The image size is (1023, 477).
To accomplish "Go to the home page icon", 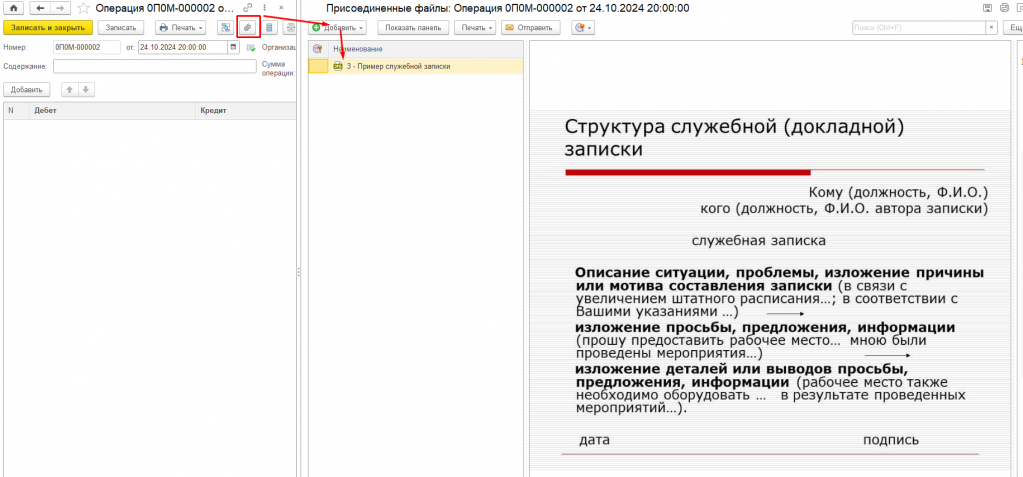I will pyautogui.click(x=14, y=8).
